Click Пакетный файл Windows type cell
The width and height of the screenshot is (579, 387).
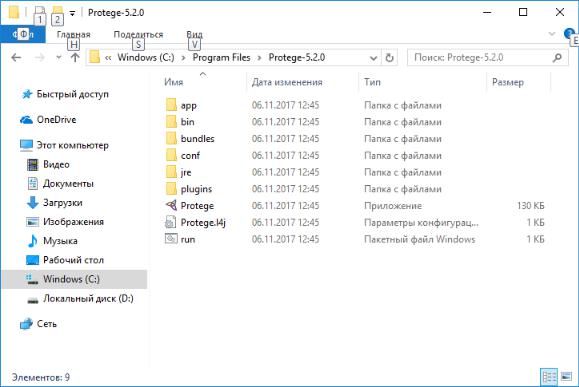coord(419,239)
